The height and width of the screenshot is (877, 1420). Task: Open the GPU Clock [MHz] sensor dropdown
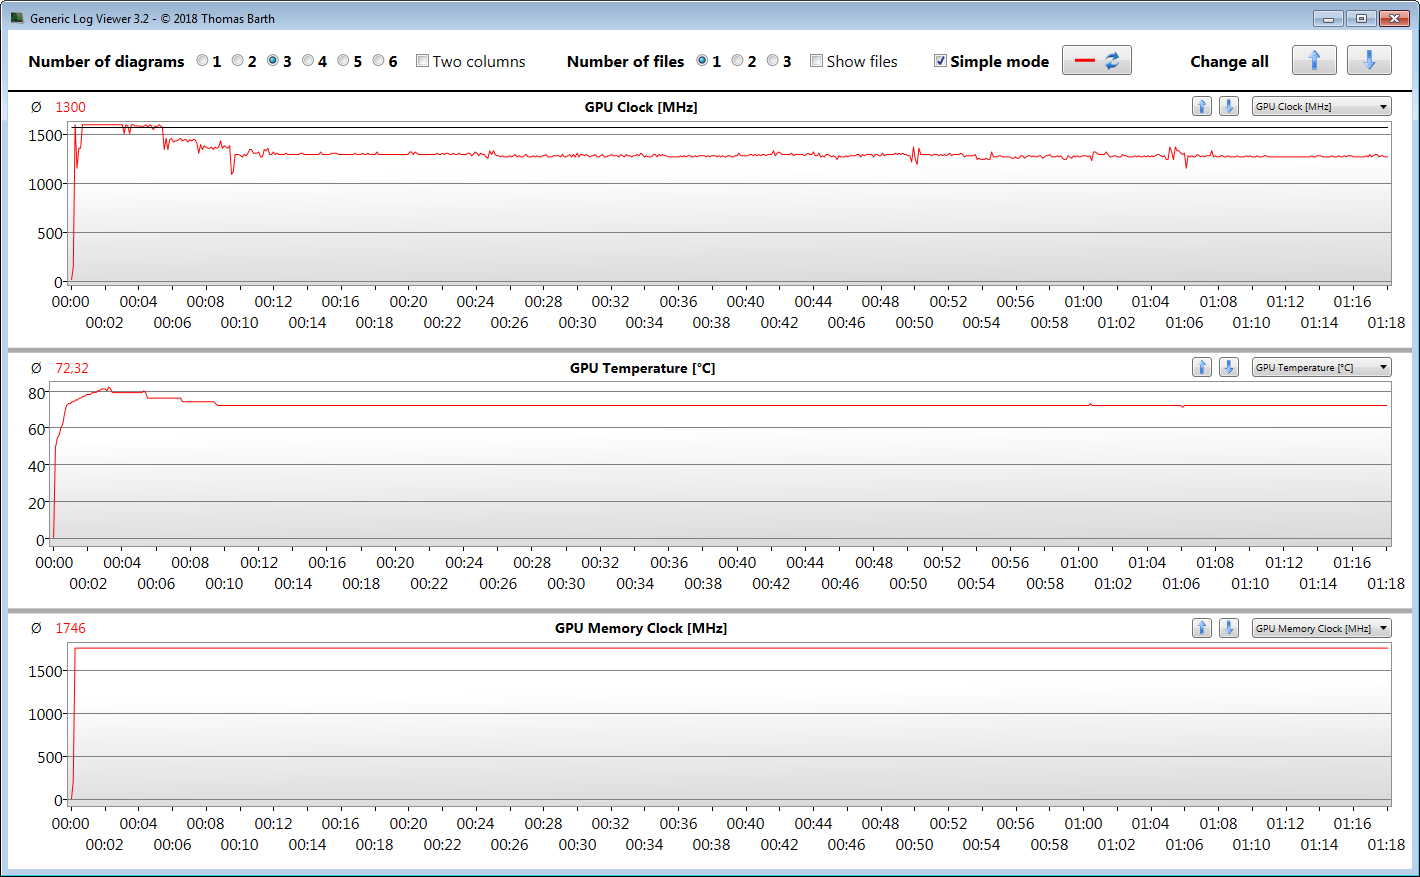[x=1322, y=106]
